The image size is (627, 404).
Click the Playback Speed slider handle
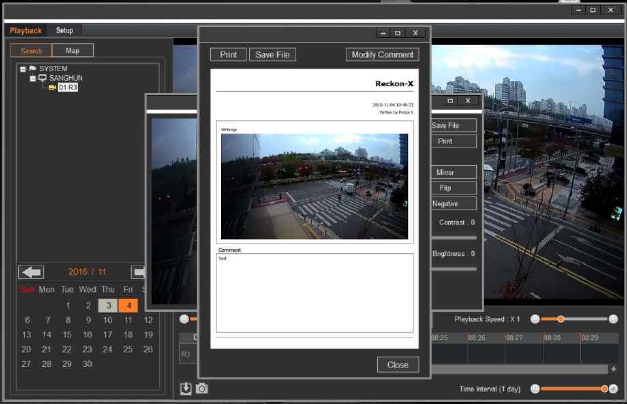561,319
